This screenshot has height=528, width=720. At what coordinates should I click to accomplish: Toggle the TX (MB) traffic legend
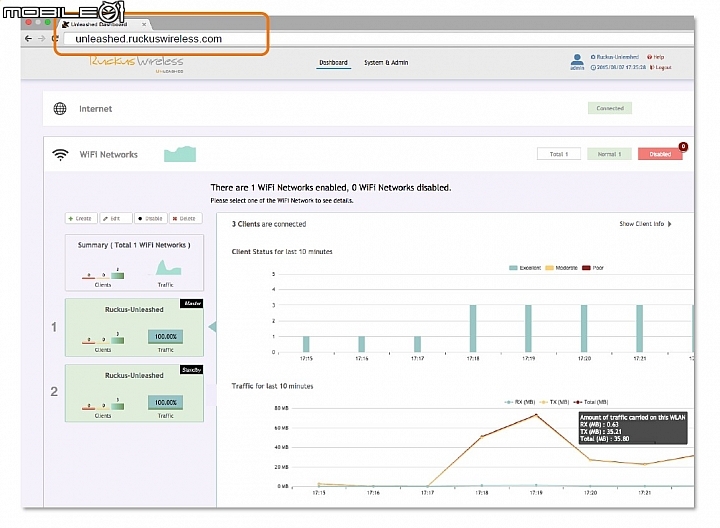pyautogui.click(x=554, y=402)
